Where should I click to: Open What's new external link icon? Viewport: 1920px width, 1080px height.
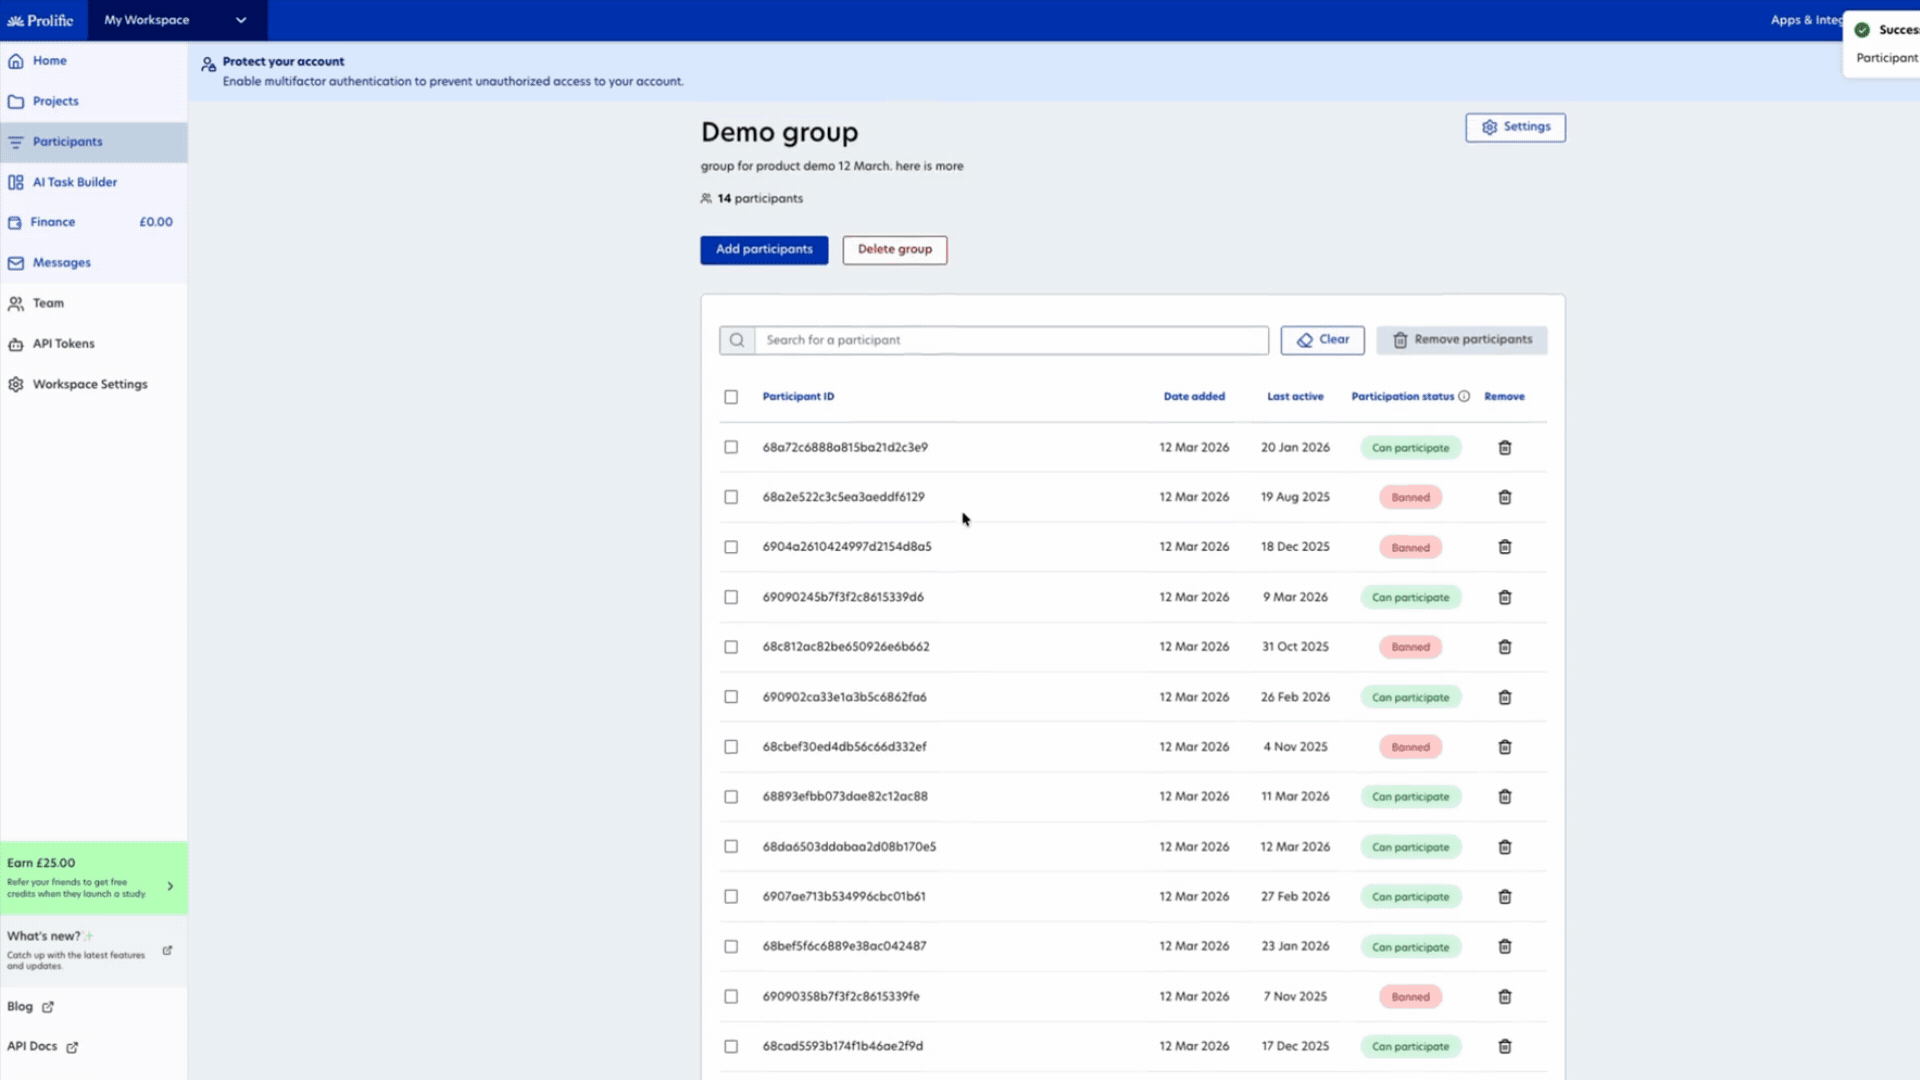click(x=167, y=951)
